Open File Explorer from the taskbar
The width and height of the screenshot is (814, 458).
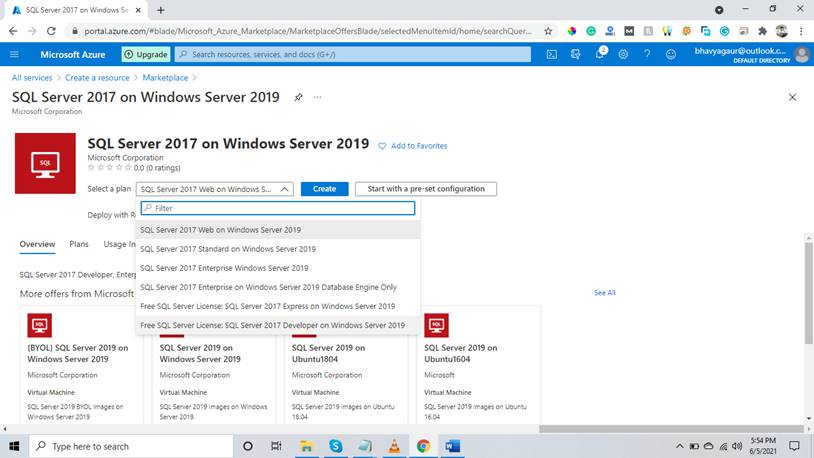point(306,446)
